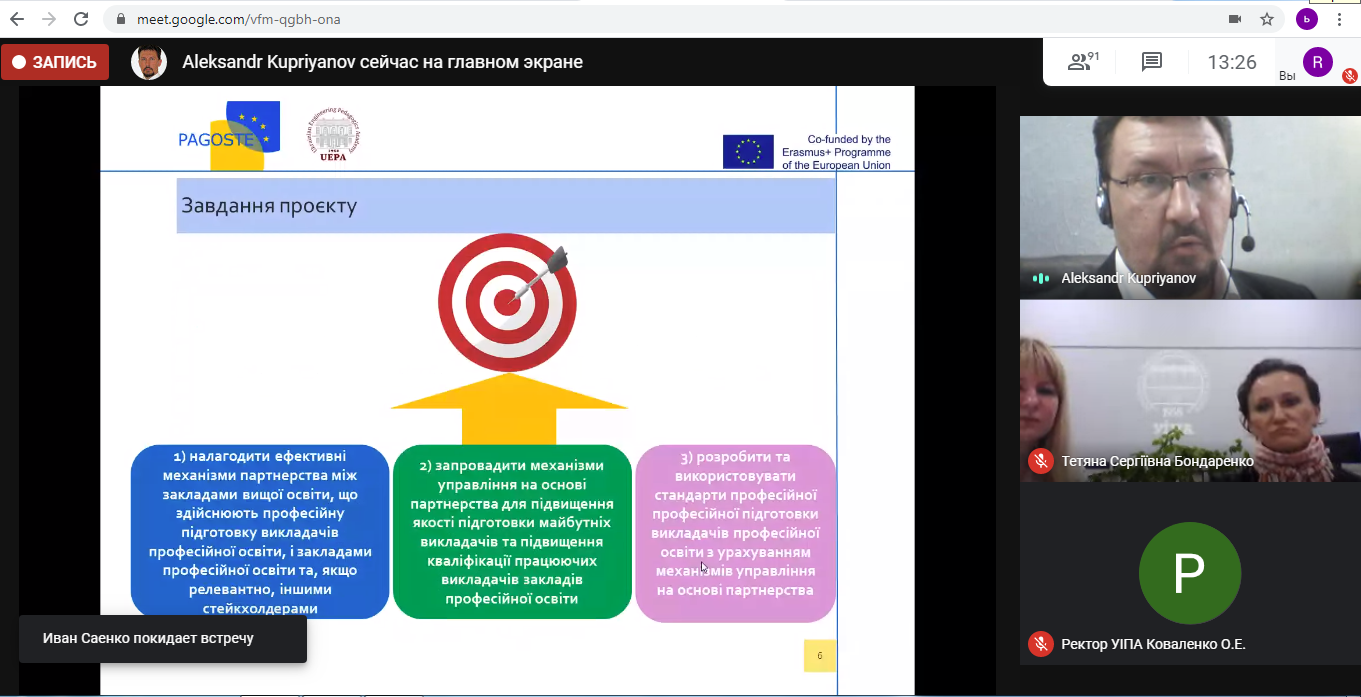
Task: Open participants list showing 91 people
Action: coord(1083,62)
